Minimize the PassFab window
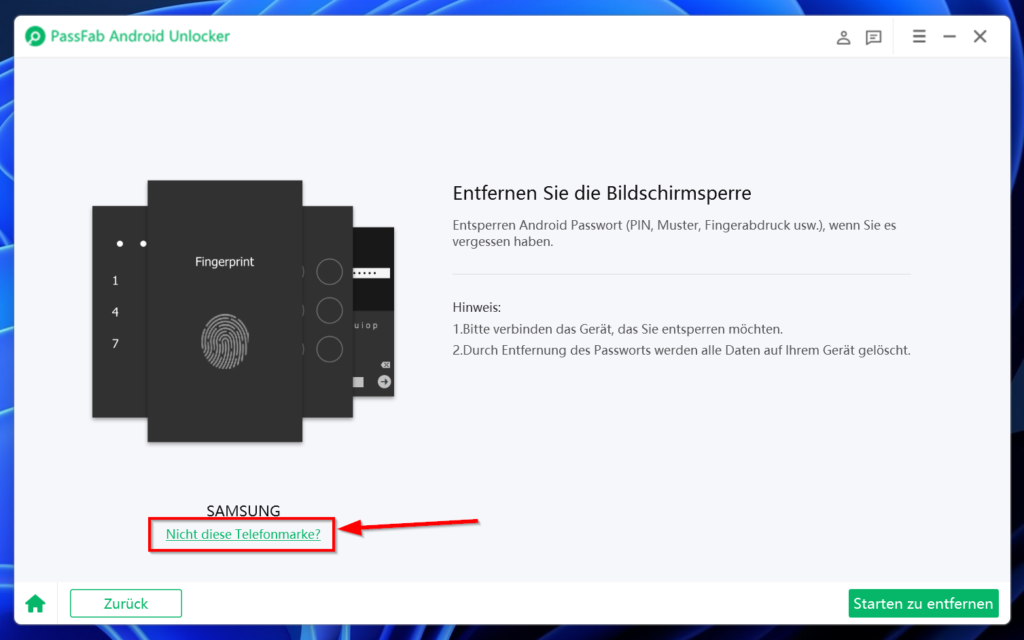 point(950,37)
